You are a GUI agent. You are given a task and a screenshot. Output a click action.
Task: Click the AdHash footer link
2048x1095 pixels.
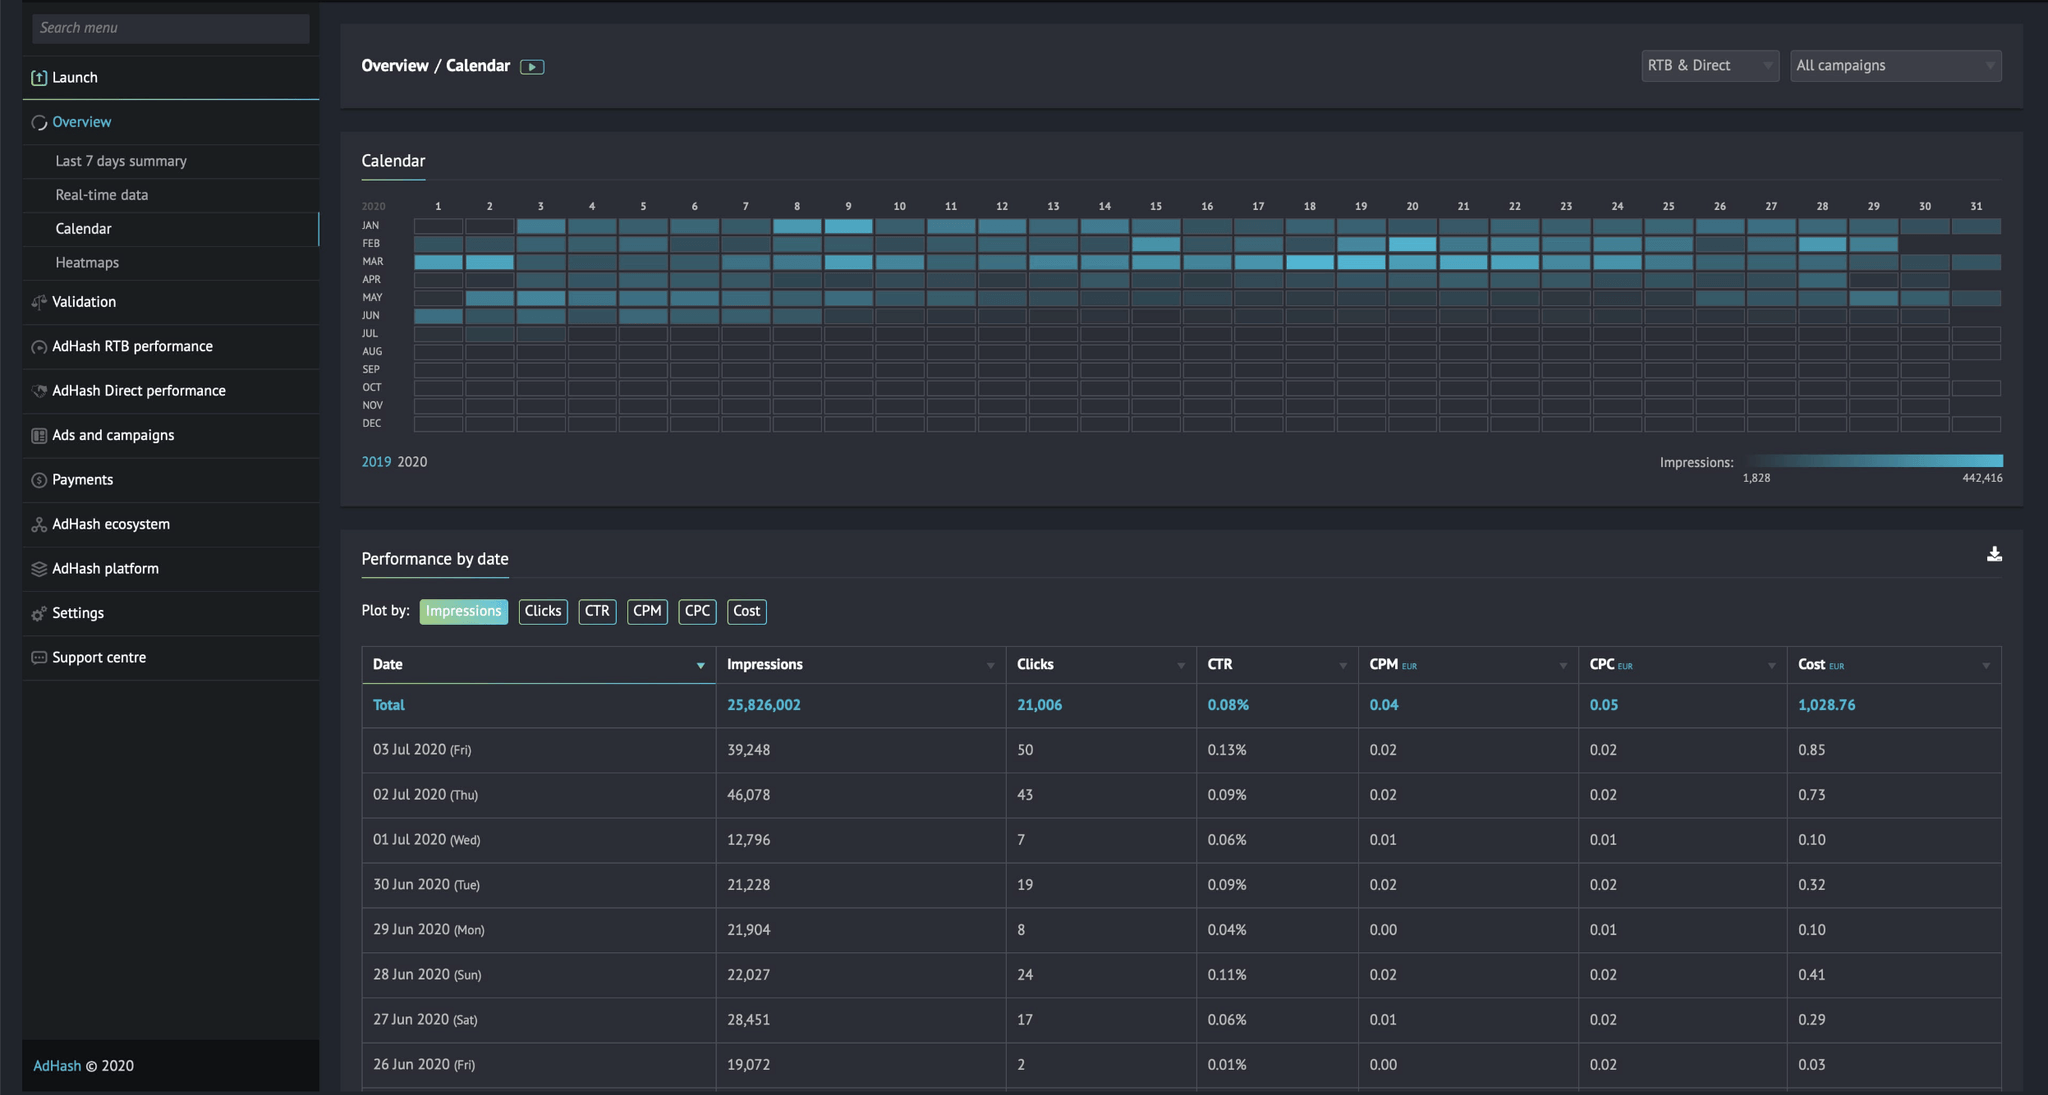click(x=57, y=1066)
